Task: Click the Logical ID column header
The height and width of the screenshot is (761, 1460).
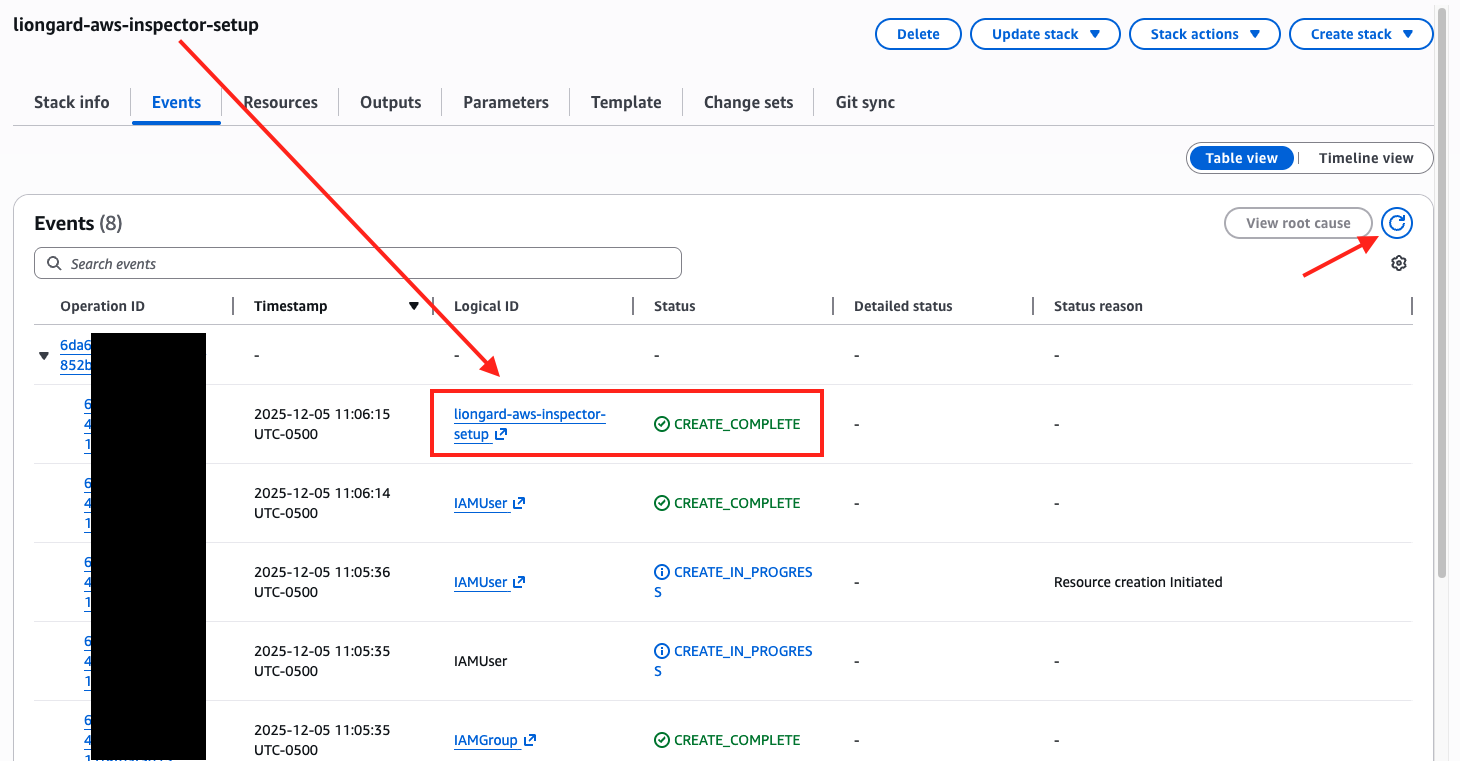Action: click(x=486, y=306)
